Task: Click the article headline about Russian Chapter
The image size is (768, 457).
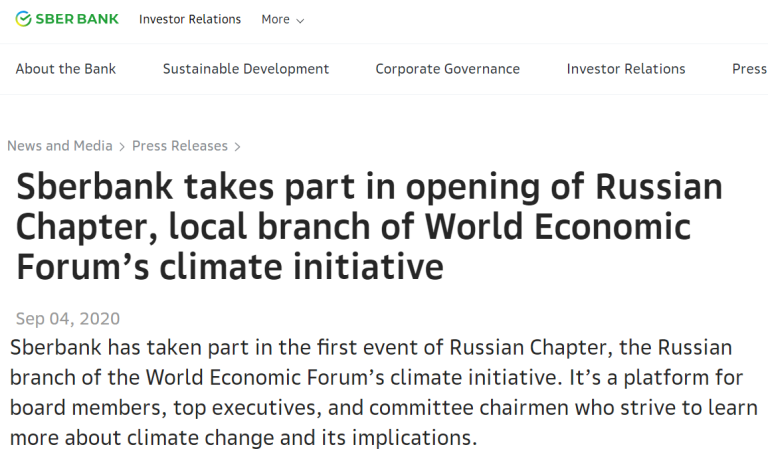Action: (368, 227)
